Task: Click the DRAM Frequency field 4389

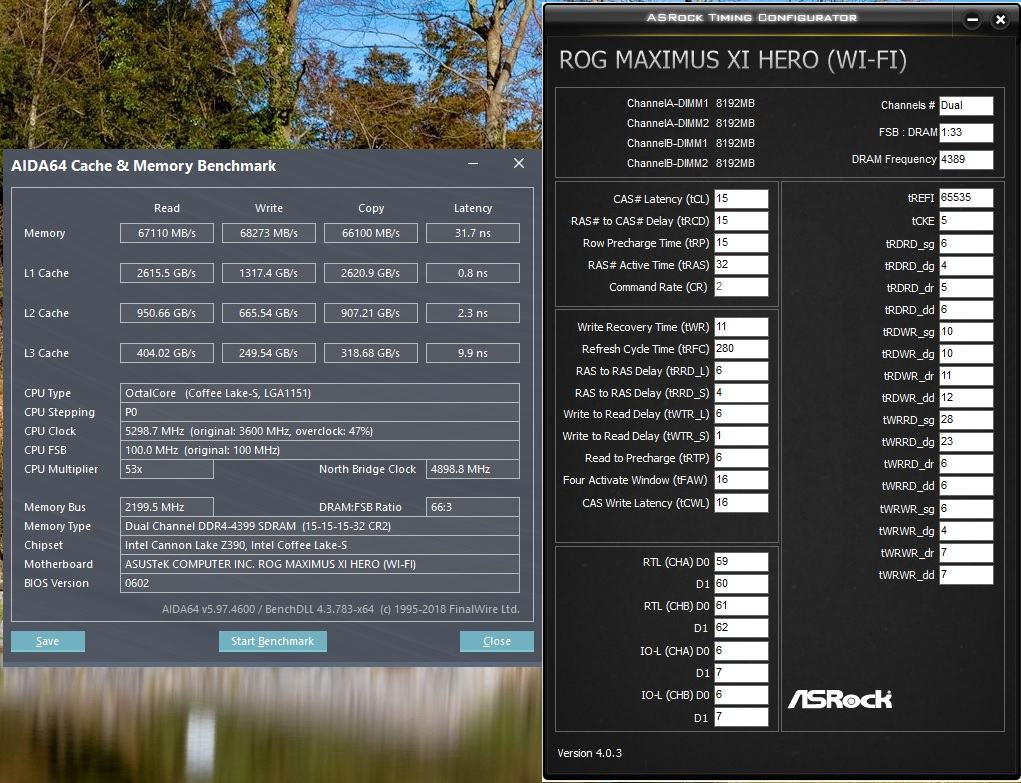Action: 966,160
